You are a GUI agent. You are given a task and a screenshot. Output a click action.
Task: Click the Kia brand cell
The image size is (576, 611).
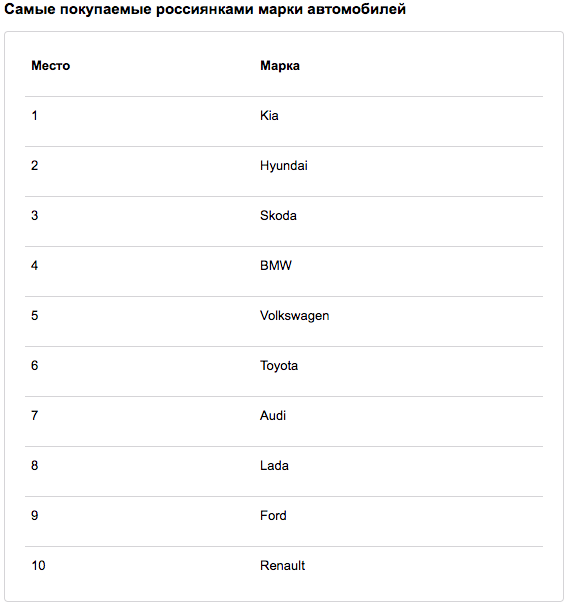coord(269,115)
